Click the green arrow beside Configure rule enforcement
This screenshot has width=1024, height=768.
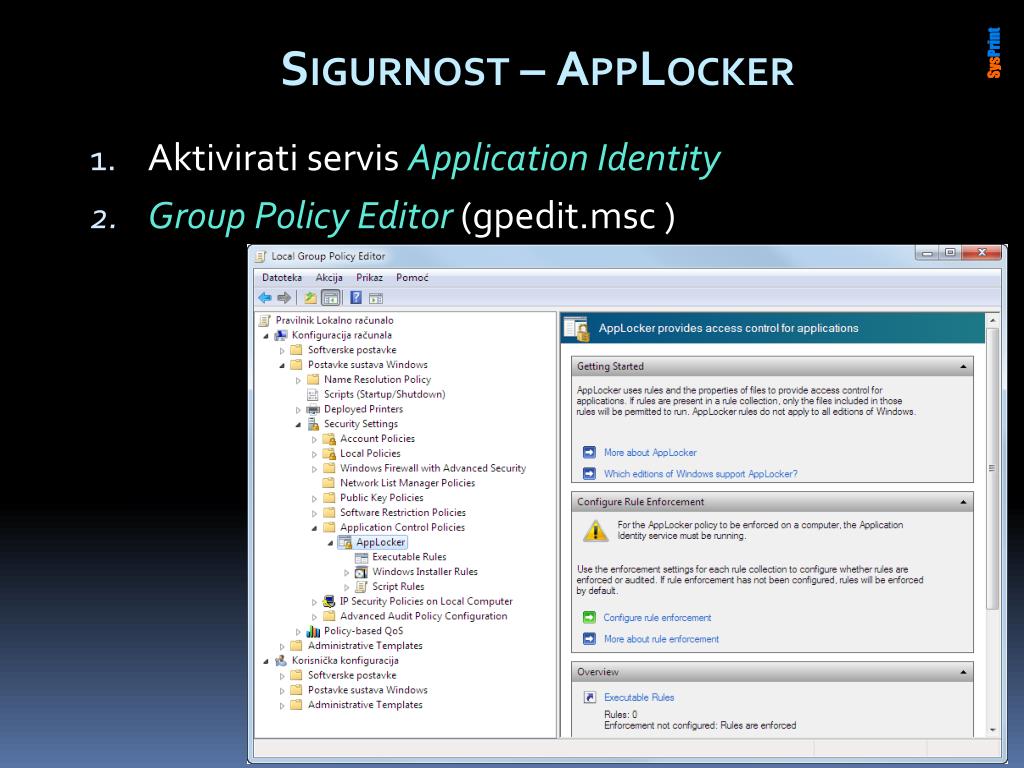[589, 617]
